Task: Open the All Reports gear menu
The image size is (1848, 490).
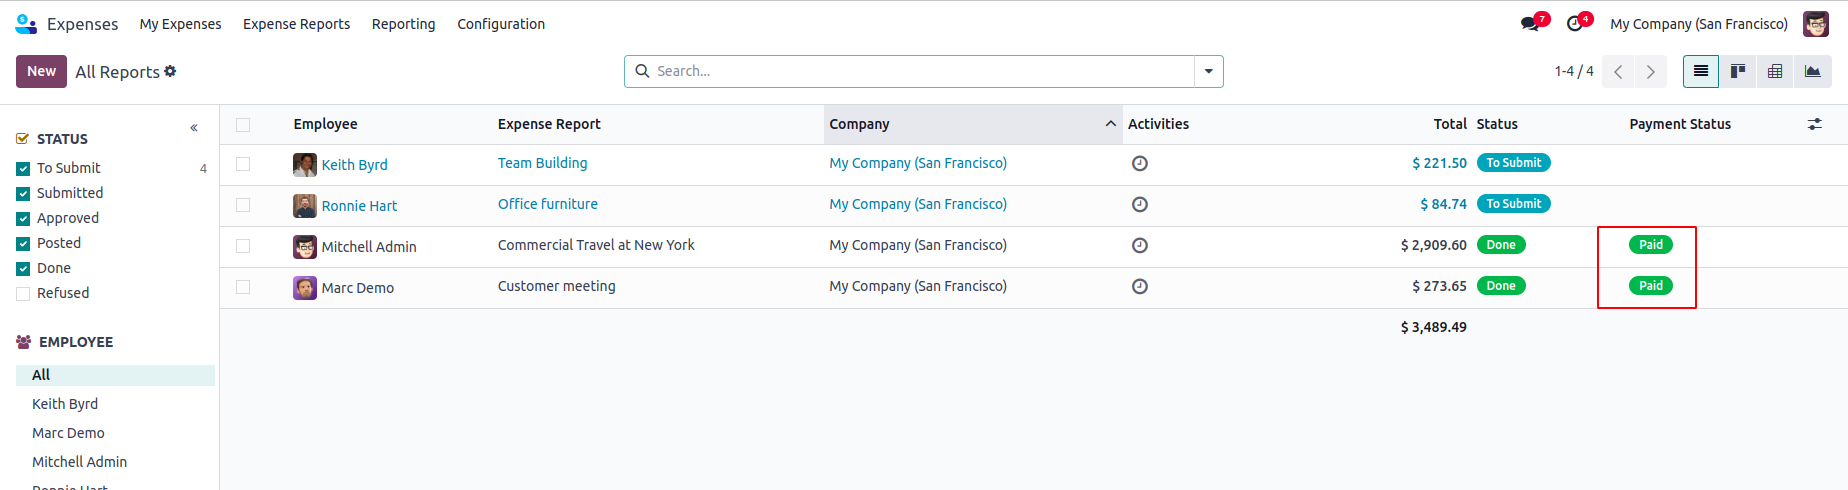Action: point(170,71)
